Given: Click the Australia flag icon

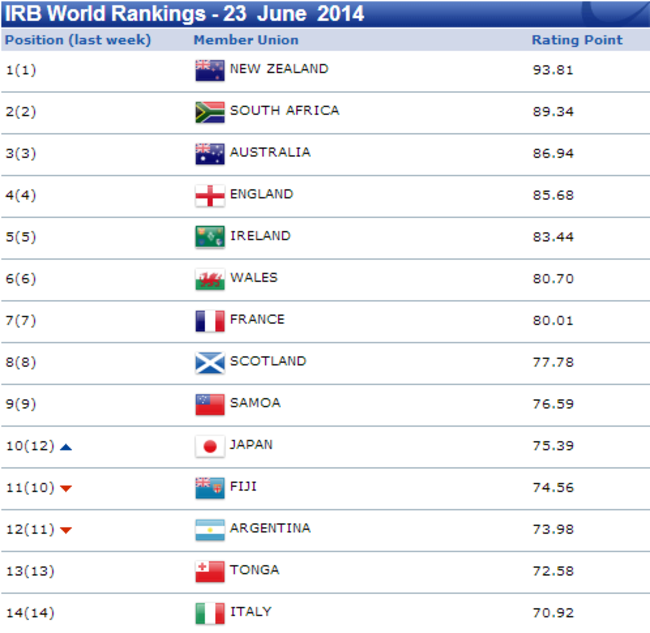Looking at the screenshot, I should point(210,154).
